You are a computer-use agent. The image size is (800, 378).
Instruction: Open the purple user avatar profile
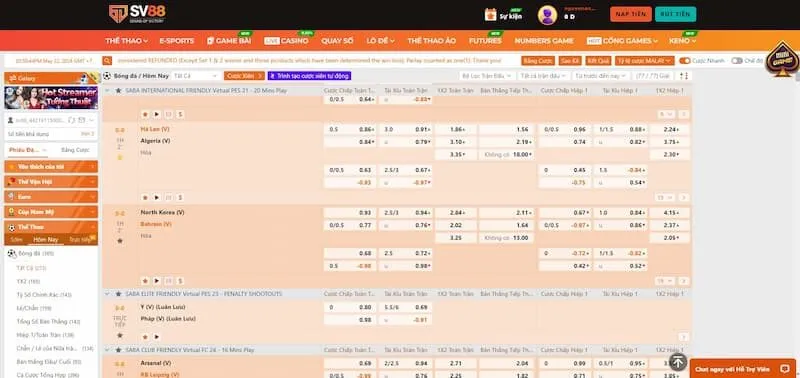point(547,15)
